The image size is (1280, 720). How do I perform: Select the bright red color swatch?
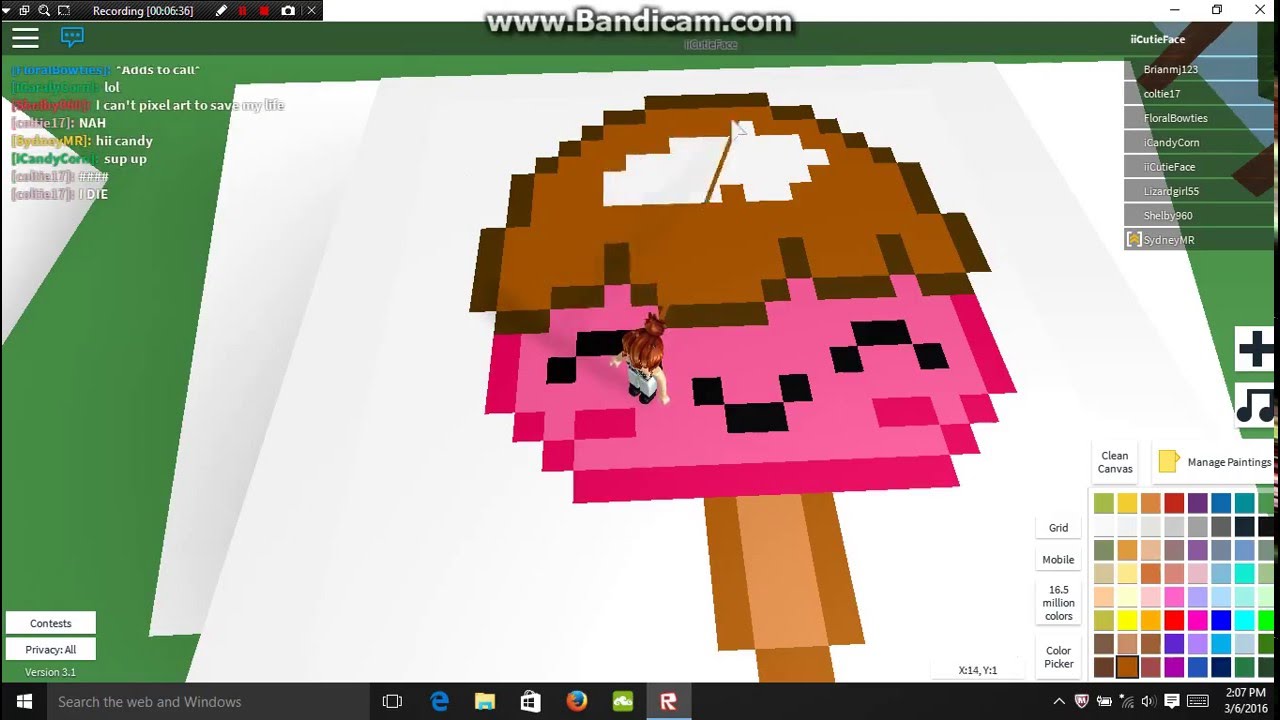(x=1174, y=620)
